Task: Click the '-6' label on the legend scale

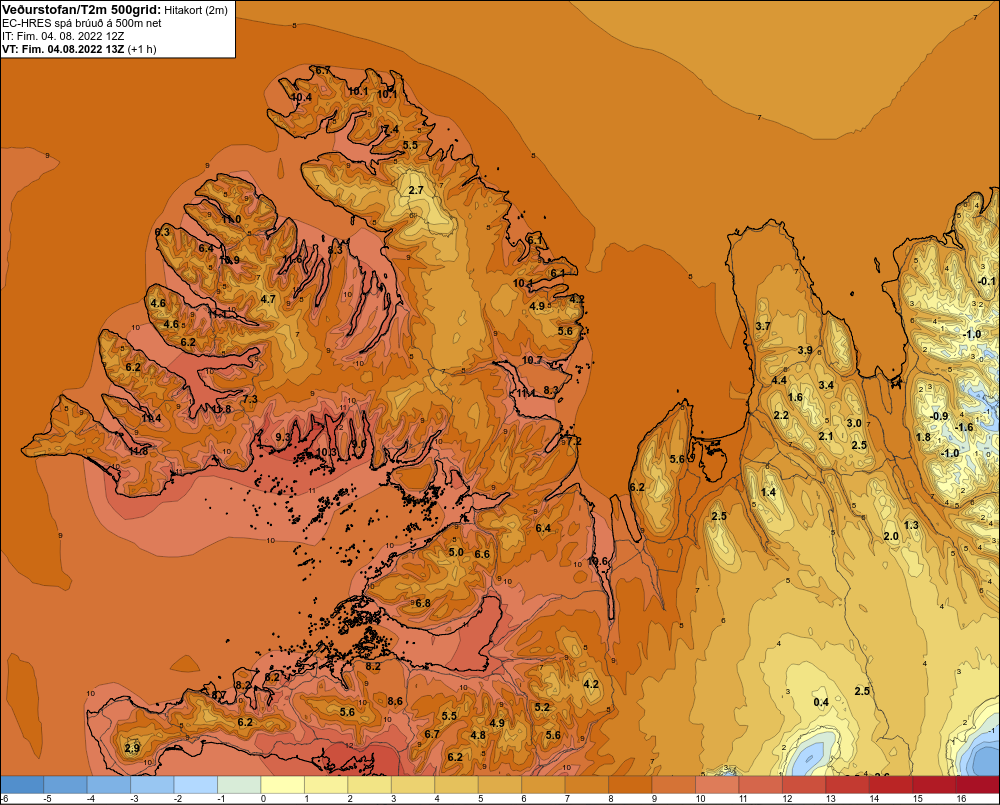Action: pyautogui.click(x=4, y=799)
